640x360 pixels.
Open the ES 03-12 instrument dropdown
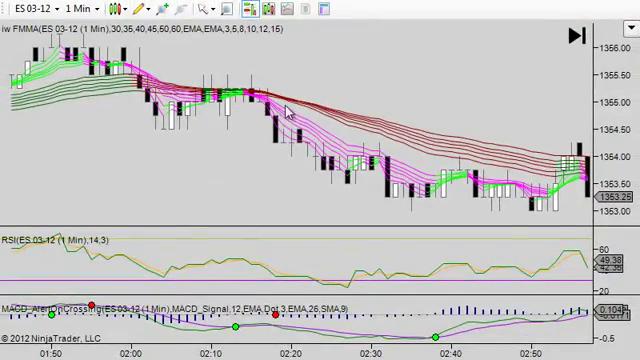[37, 9]
